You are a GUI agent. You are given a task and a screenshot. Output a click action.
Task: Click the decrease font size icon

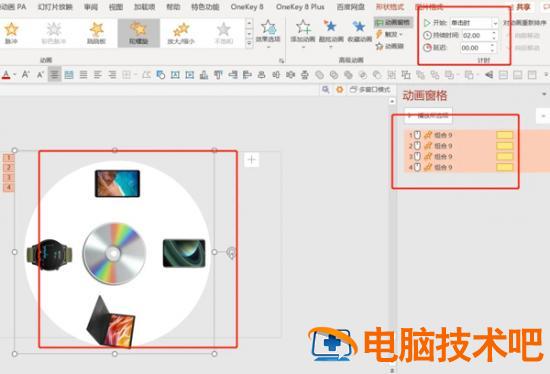pos(40,74)
